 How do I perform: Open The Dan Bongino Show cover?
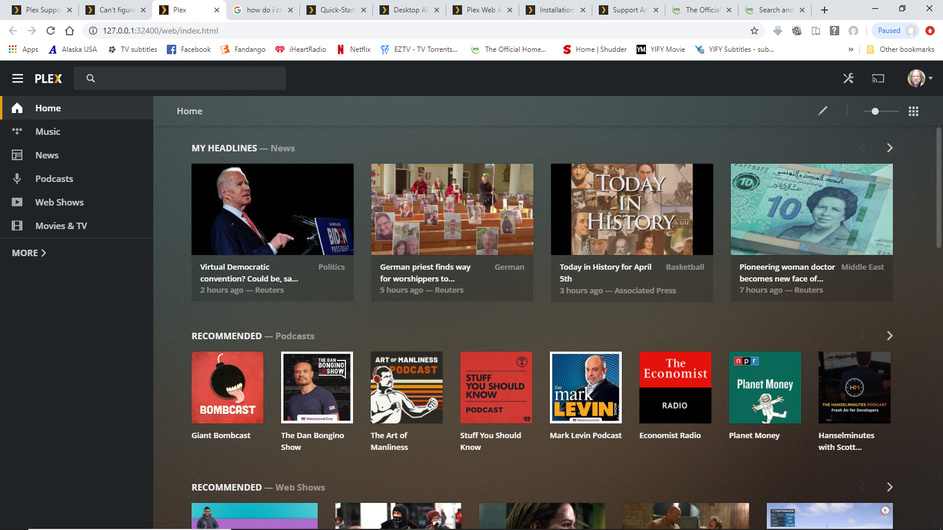[x=317, y=387]
